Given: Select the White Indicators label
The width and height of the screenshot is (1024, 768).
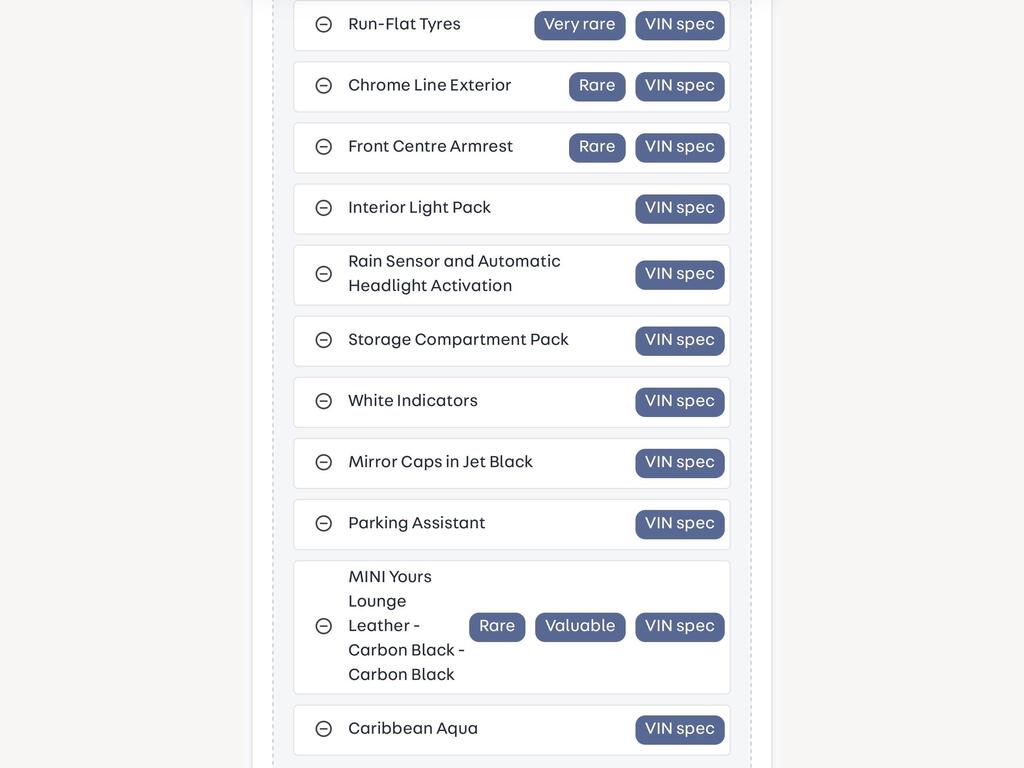Looking at the screenshot, I should [413, 400].
